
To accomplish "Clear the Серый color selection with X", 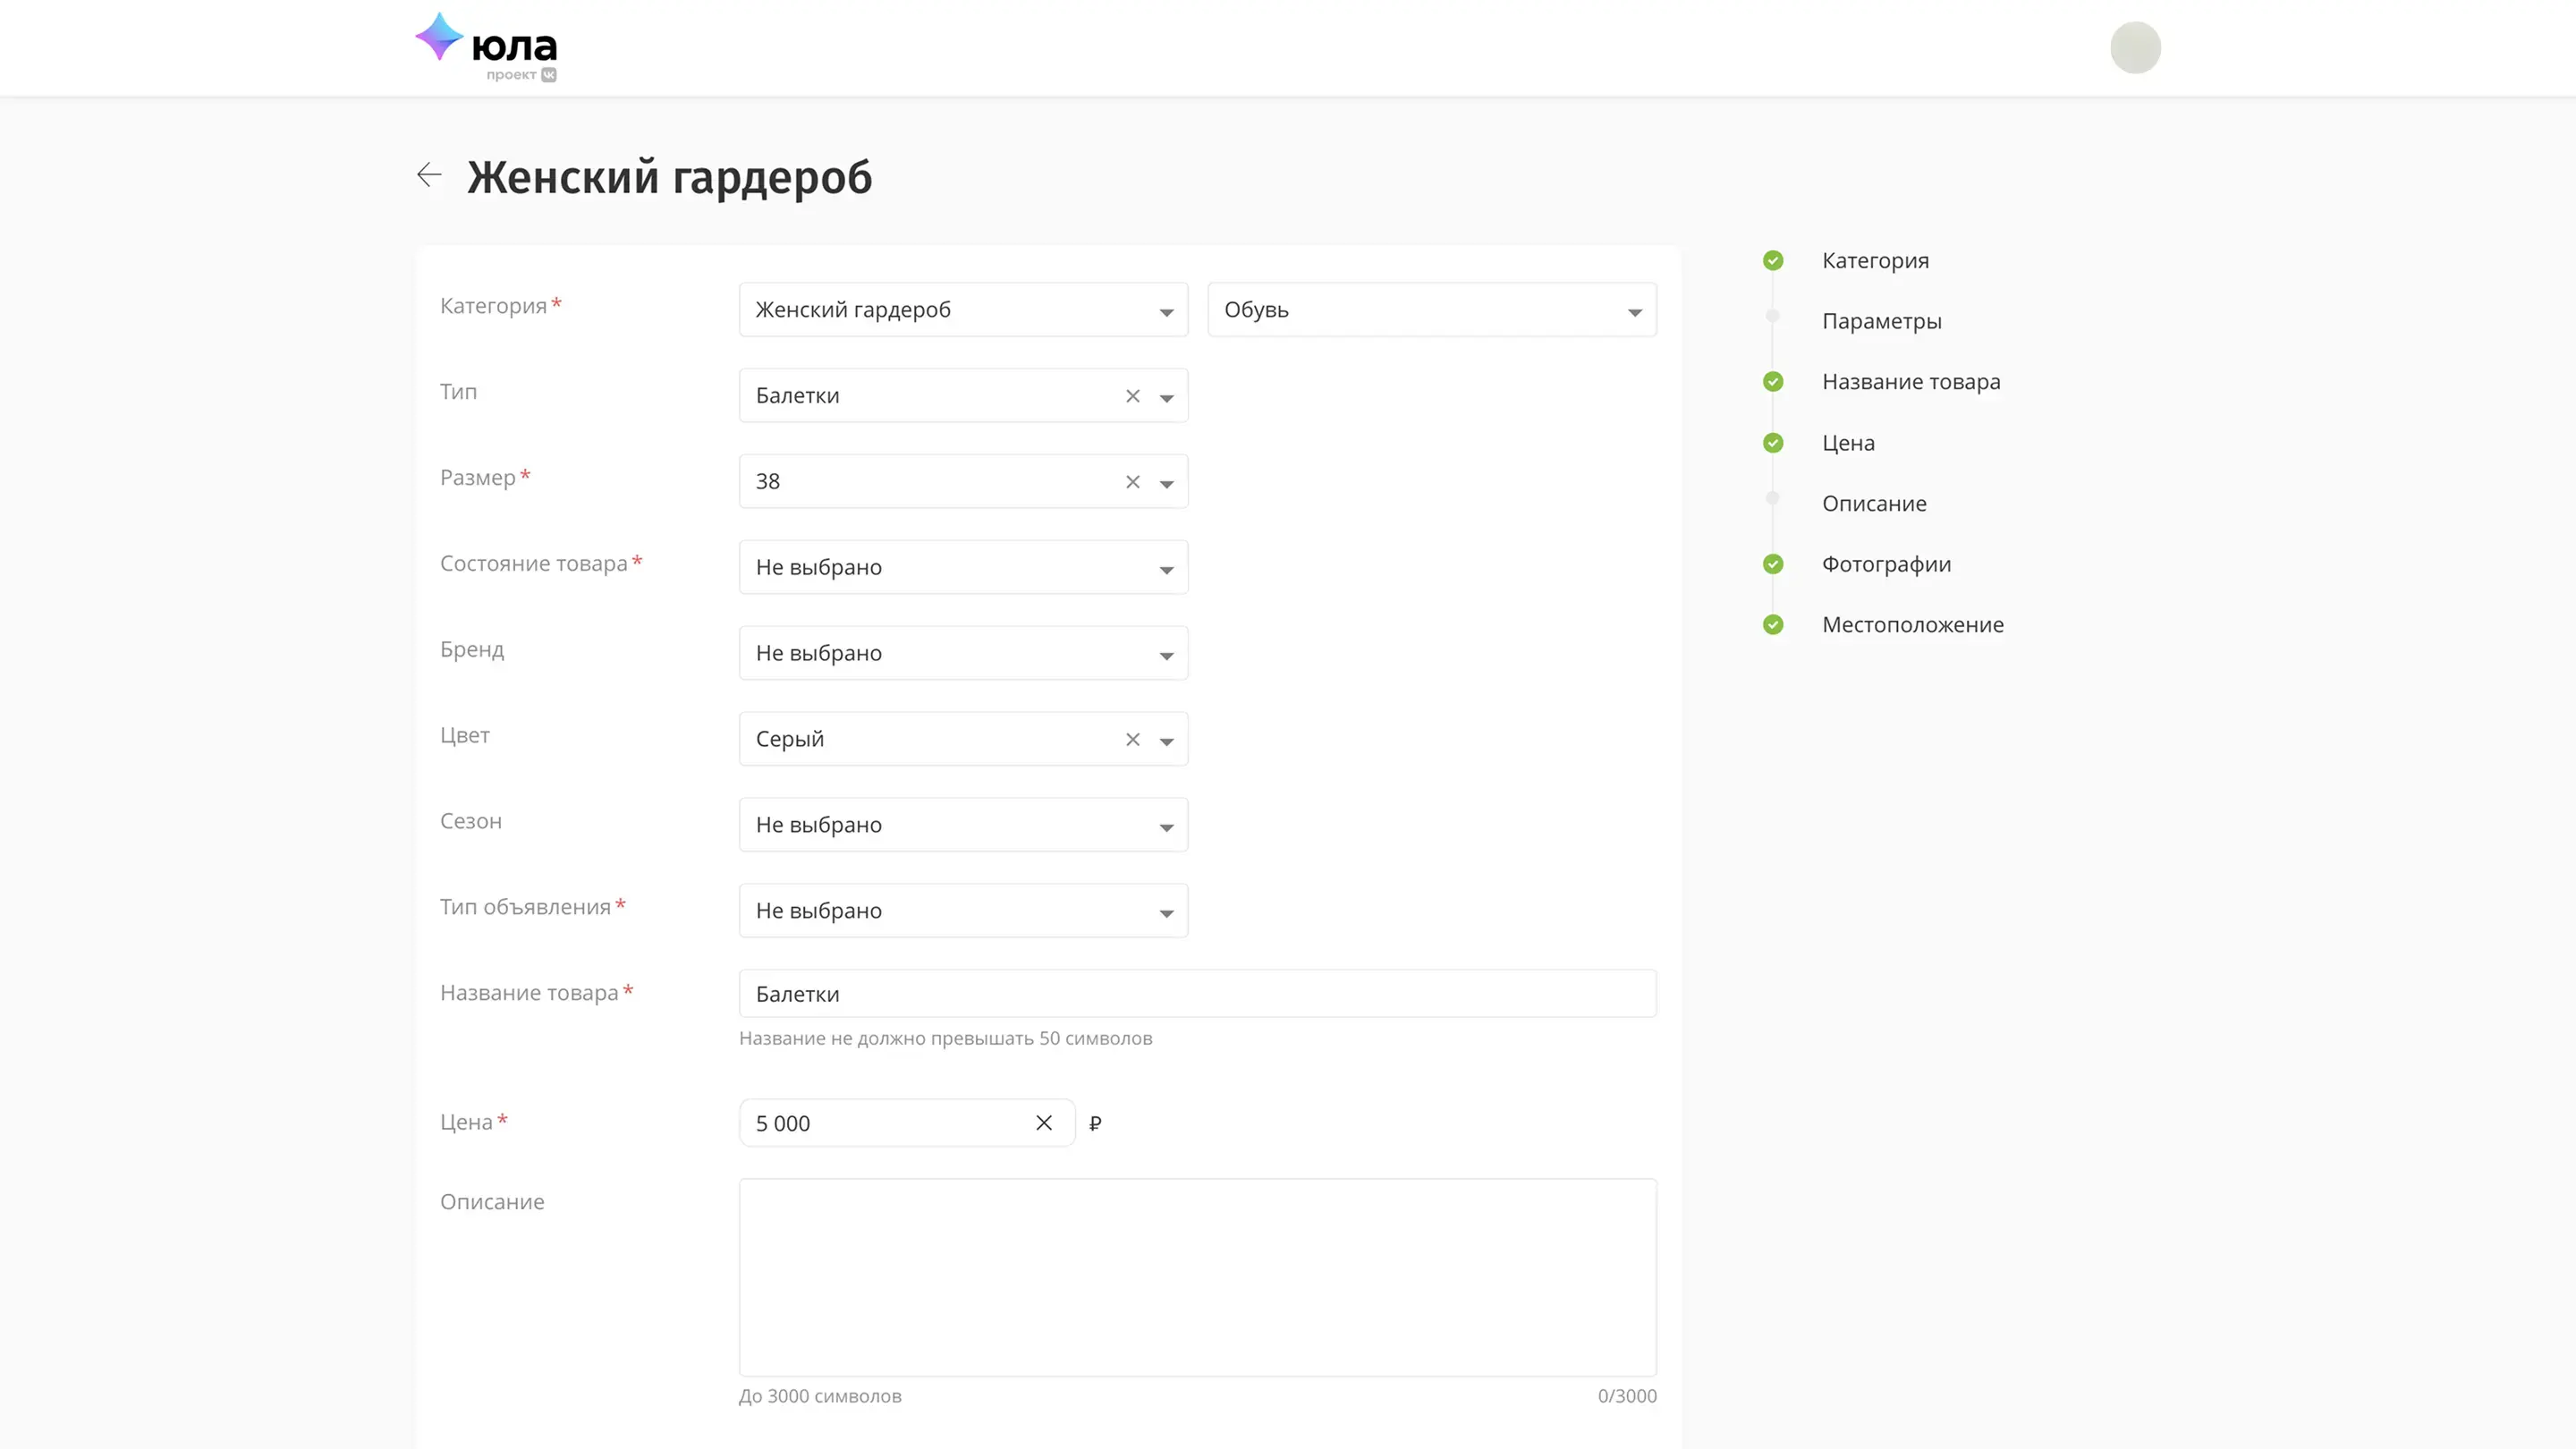I will click(1132, 740).
